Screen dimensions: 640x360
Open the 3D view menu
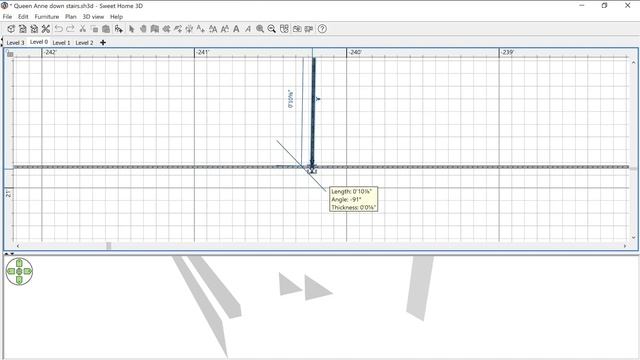[93, 17]
